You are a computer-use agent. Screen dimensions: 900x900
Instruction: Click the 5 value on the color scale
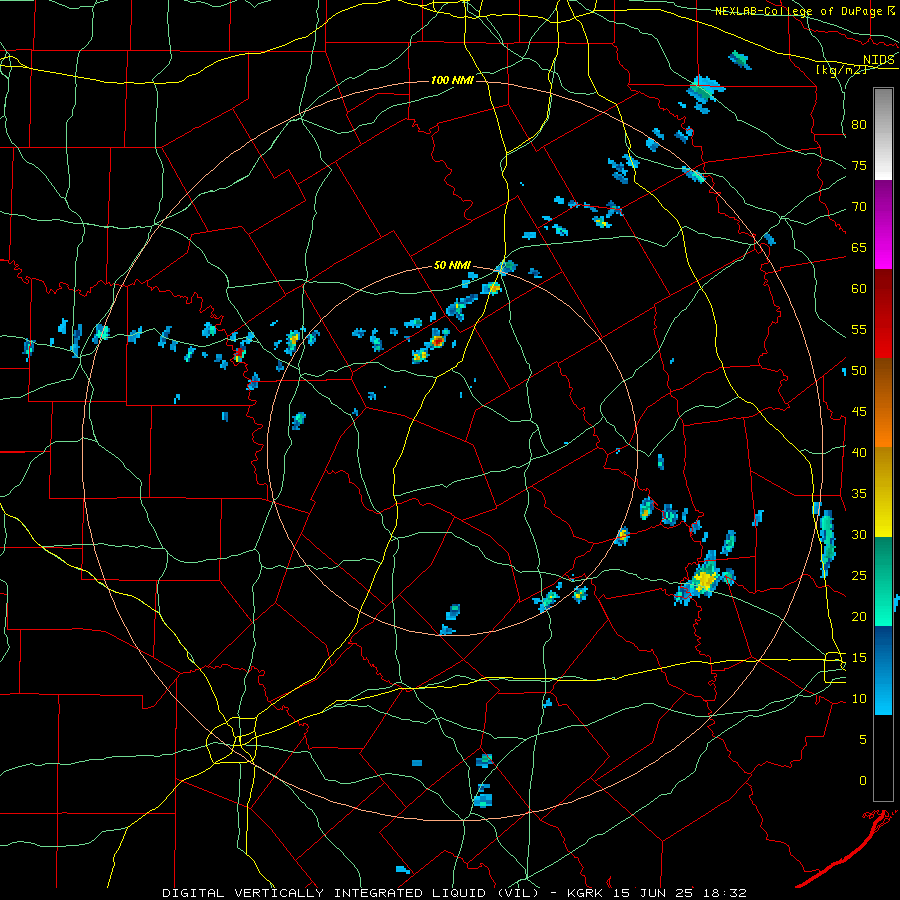tap(863, 739)
